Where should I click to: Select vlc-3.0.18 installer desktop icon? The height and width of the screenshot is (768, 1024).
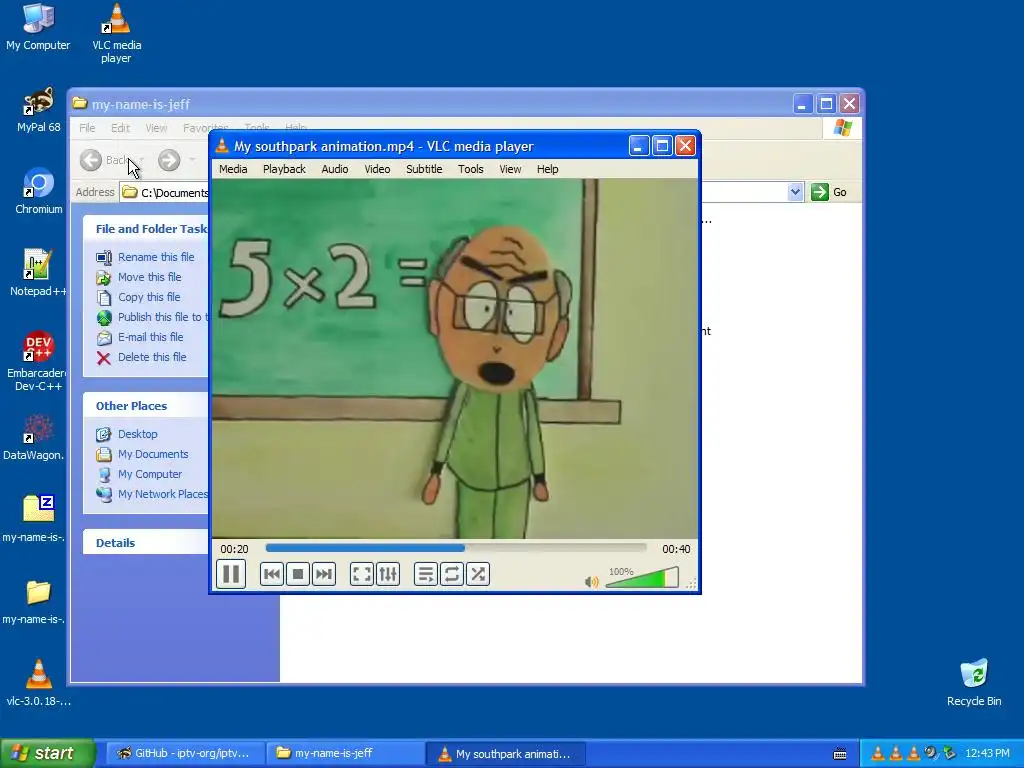coord(39,683)
